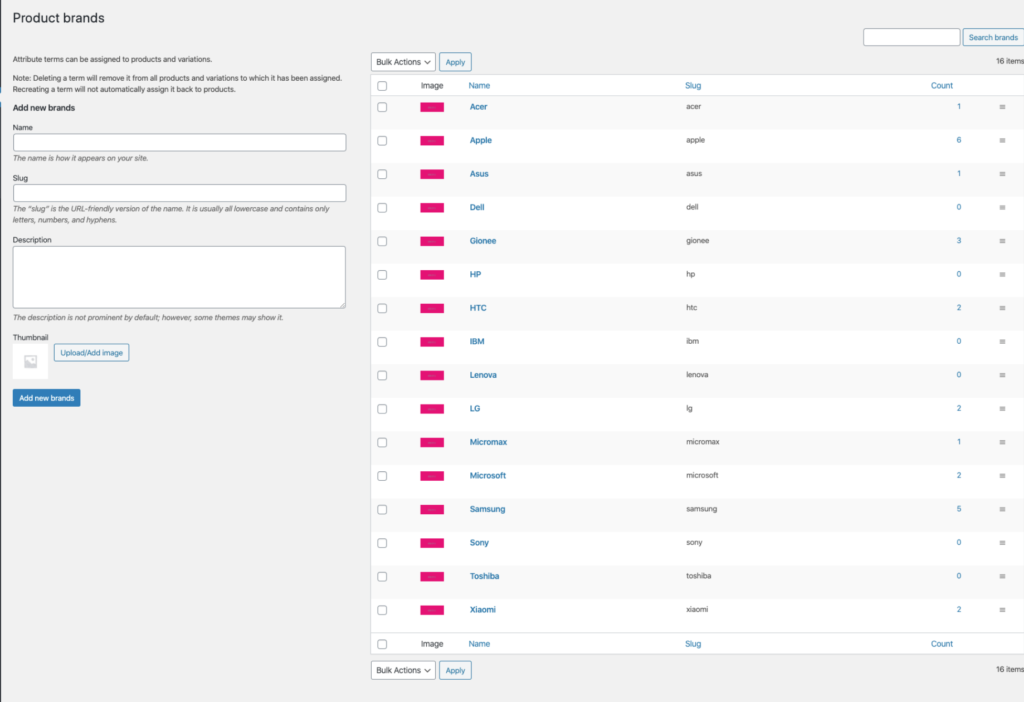The image size is (1024, 702).
Task: Open the Xiaomi brand link
Action: (x=483, y=610)
